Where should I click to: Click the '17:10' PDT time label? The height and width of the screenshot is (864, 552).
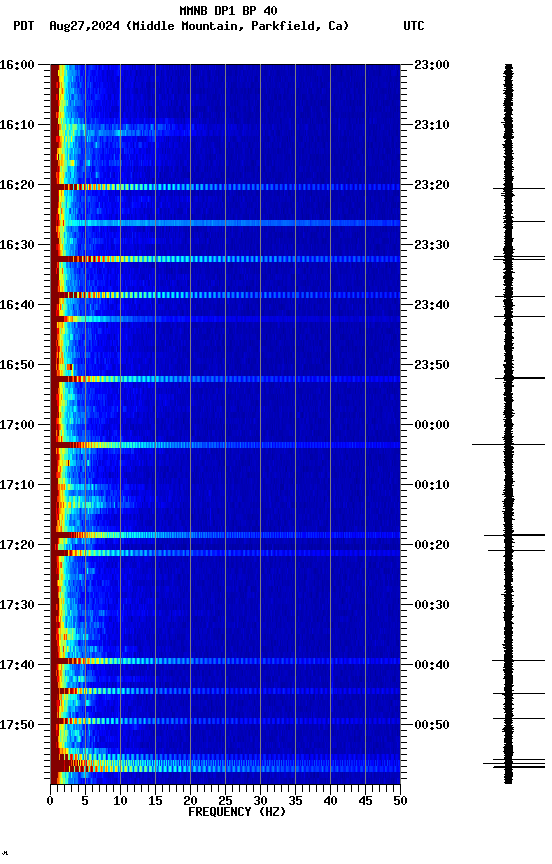pos(17,485)
